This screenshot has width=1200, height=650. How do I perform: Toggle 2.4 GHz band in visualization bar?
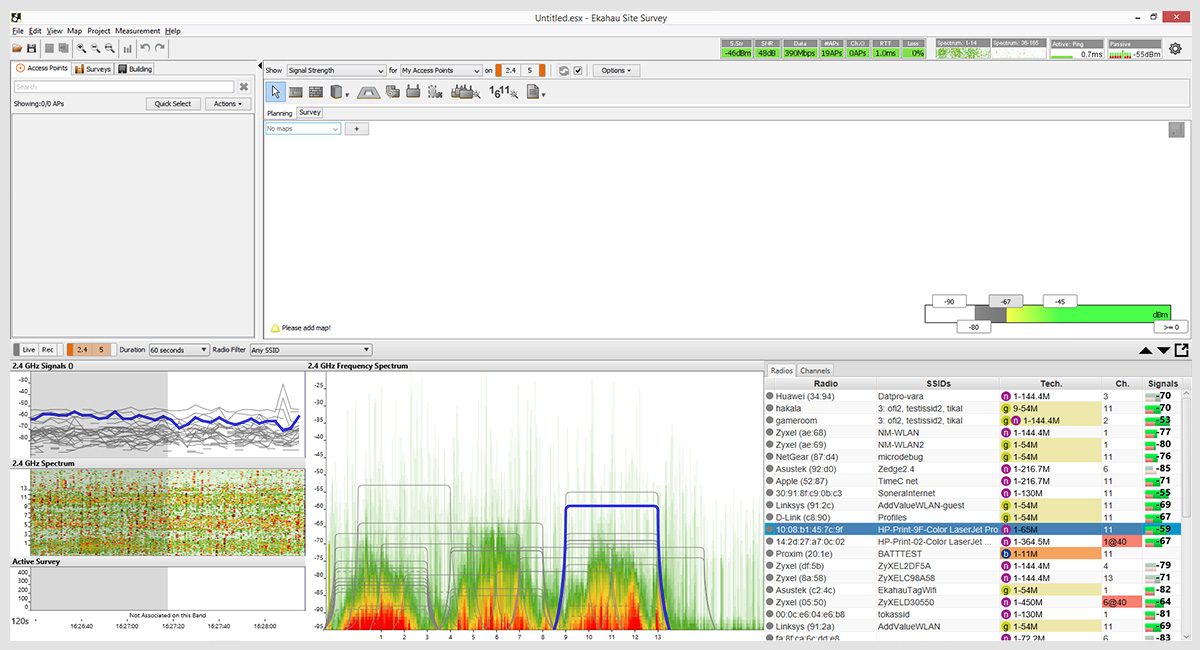(510, 71)
